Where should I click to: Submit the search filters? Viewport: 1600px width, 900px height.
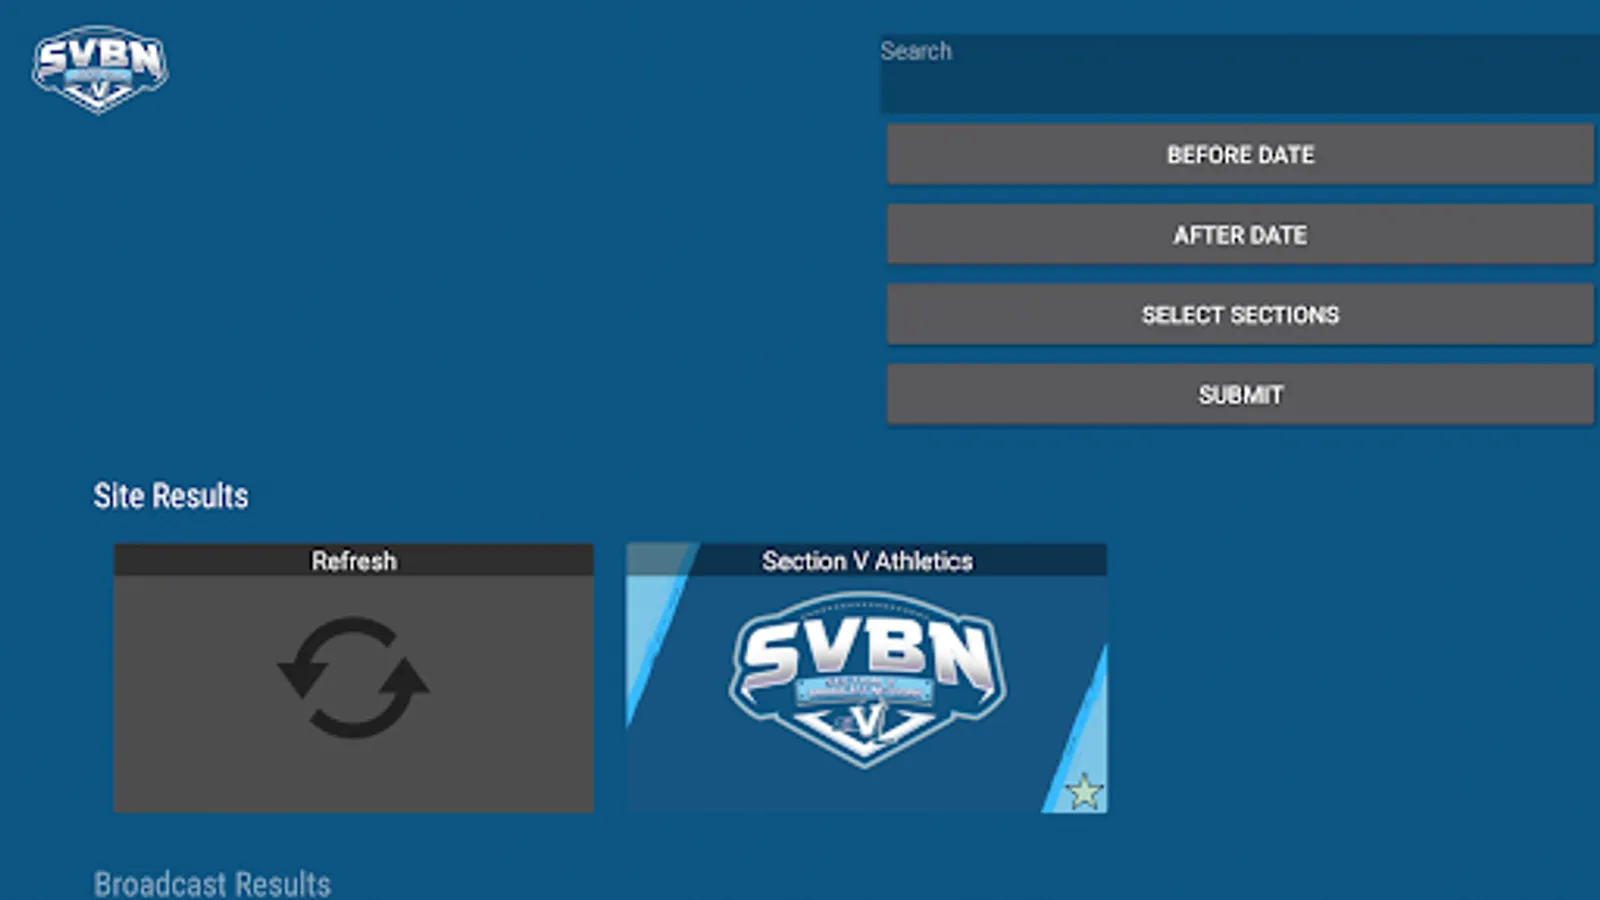1240,394
